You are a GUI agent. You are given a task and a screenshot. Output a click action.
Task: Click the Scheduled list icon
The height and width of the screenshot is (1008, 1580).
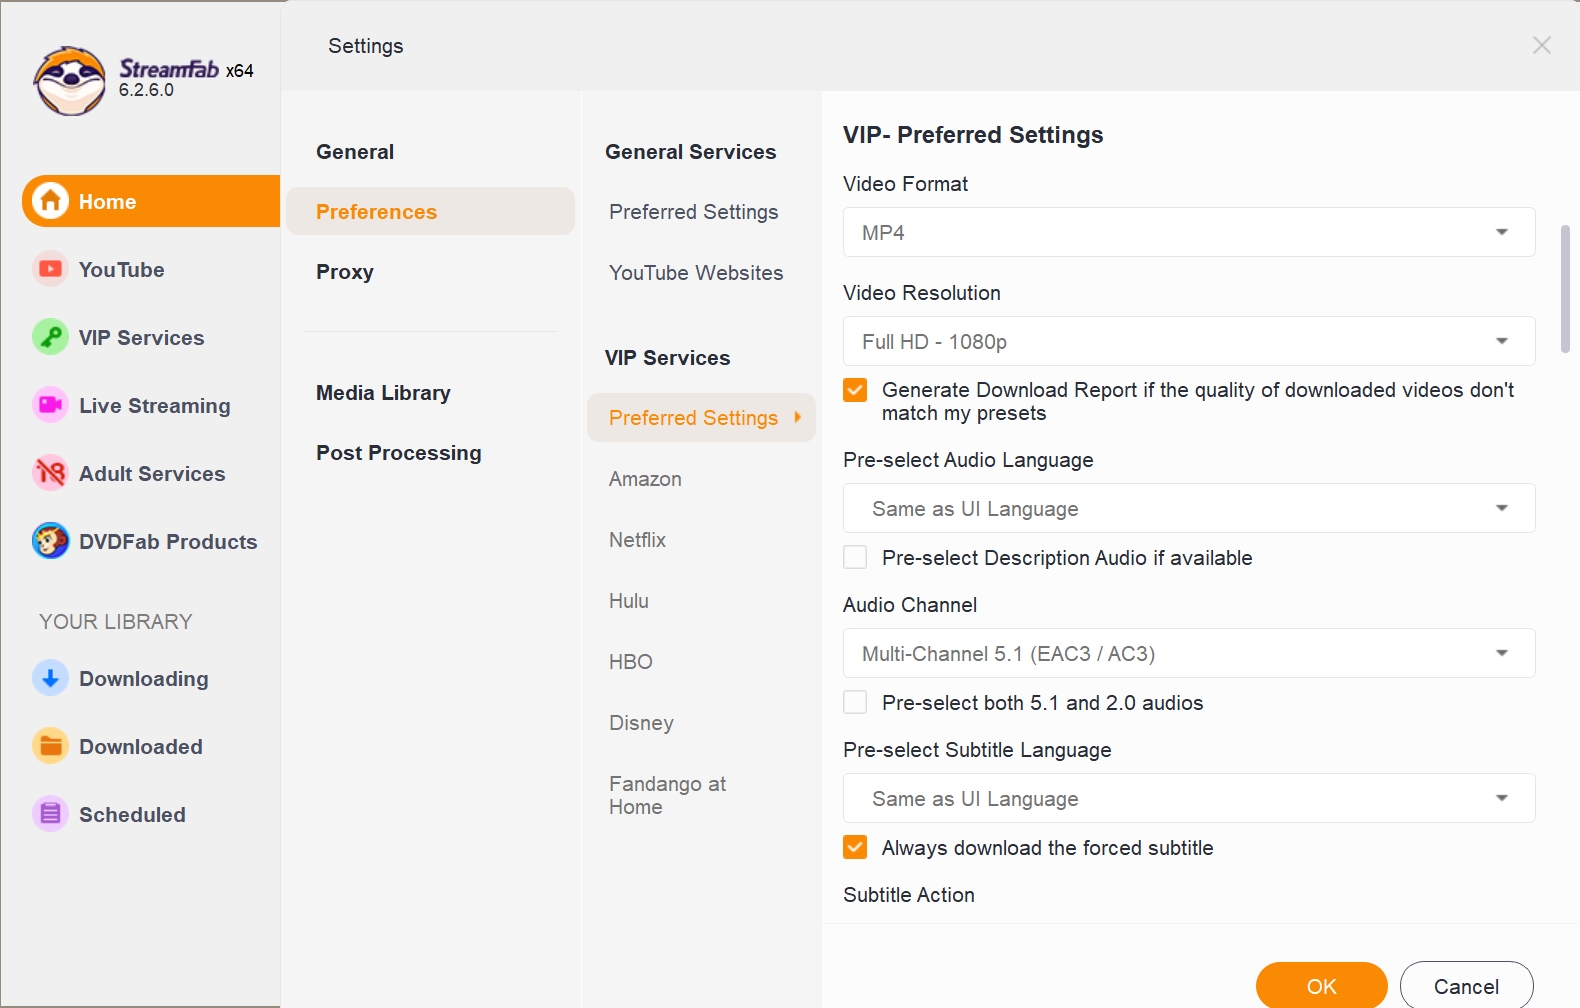point(50,814)
